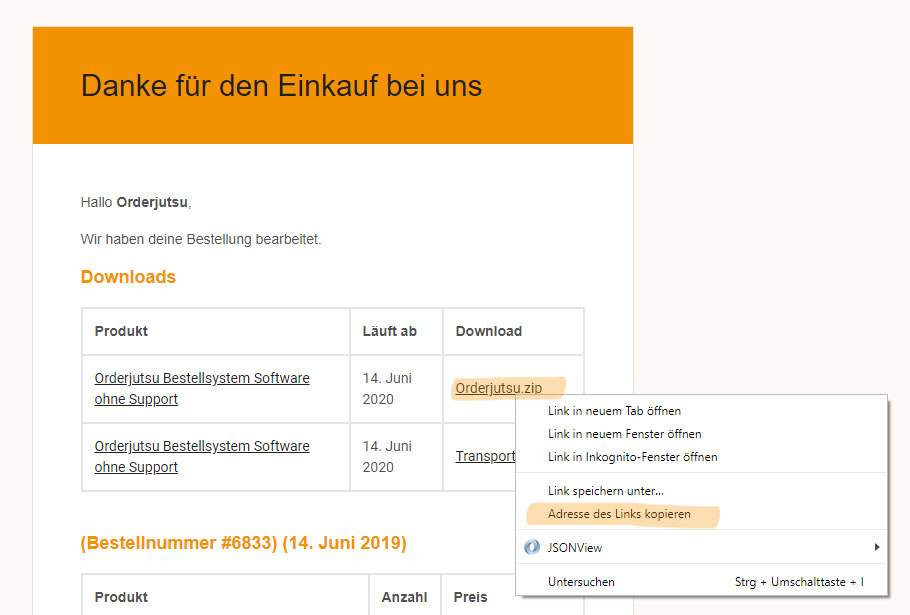
Task: Click the 'Produkt' header in the Downloads table
Action: (x=121, y=331)
